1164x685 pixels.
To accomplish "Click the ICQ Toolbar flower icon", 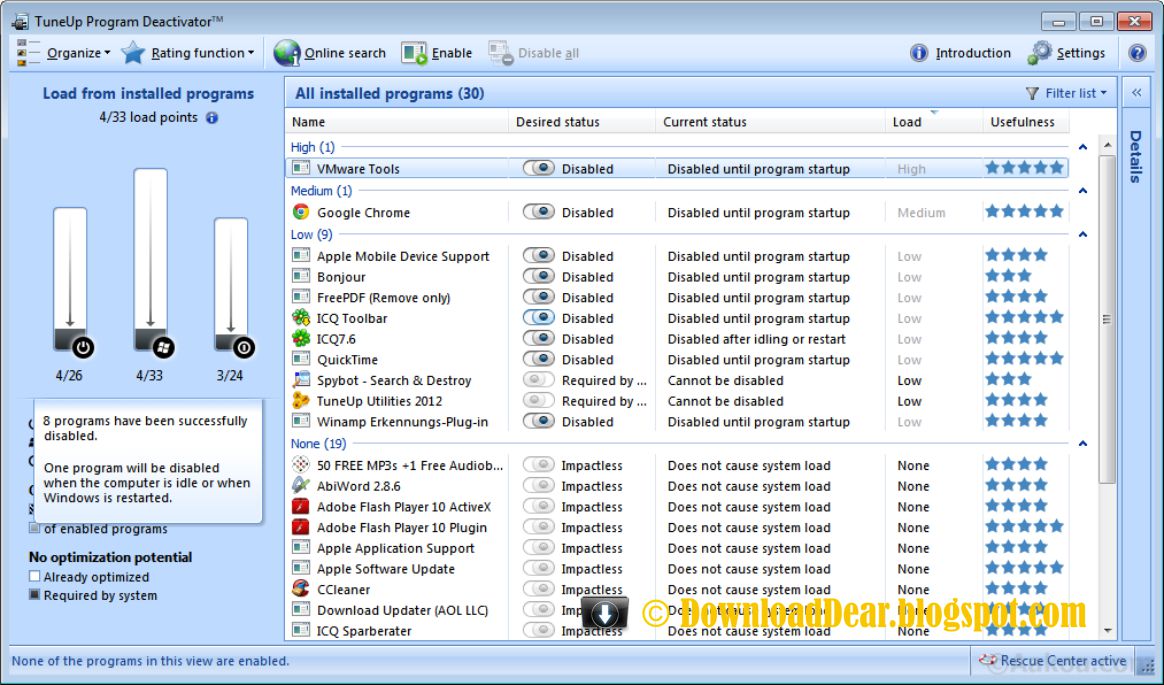I will tap(301, 318).
